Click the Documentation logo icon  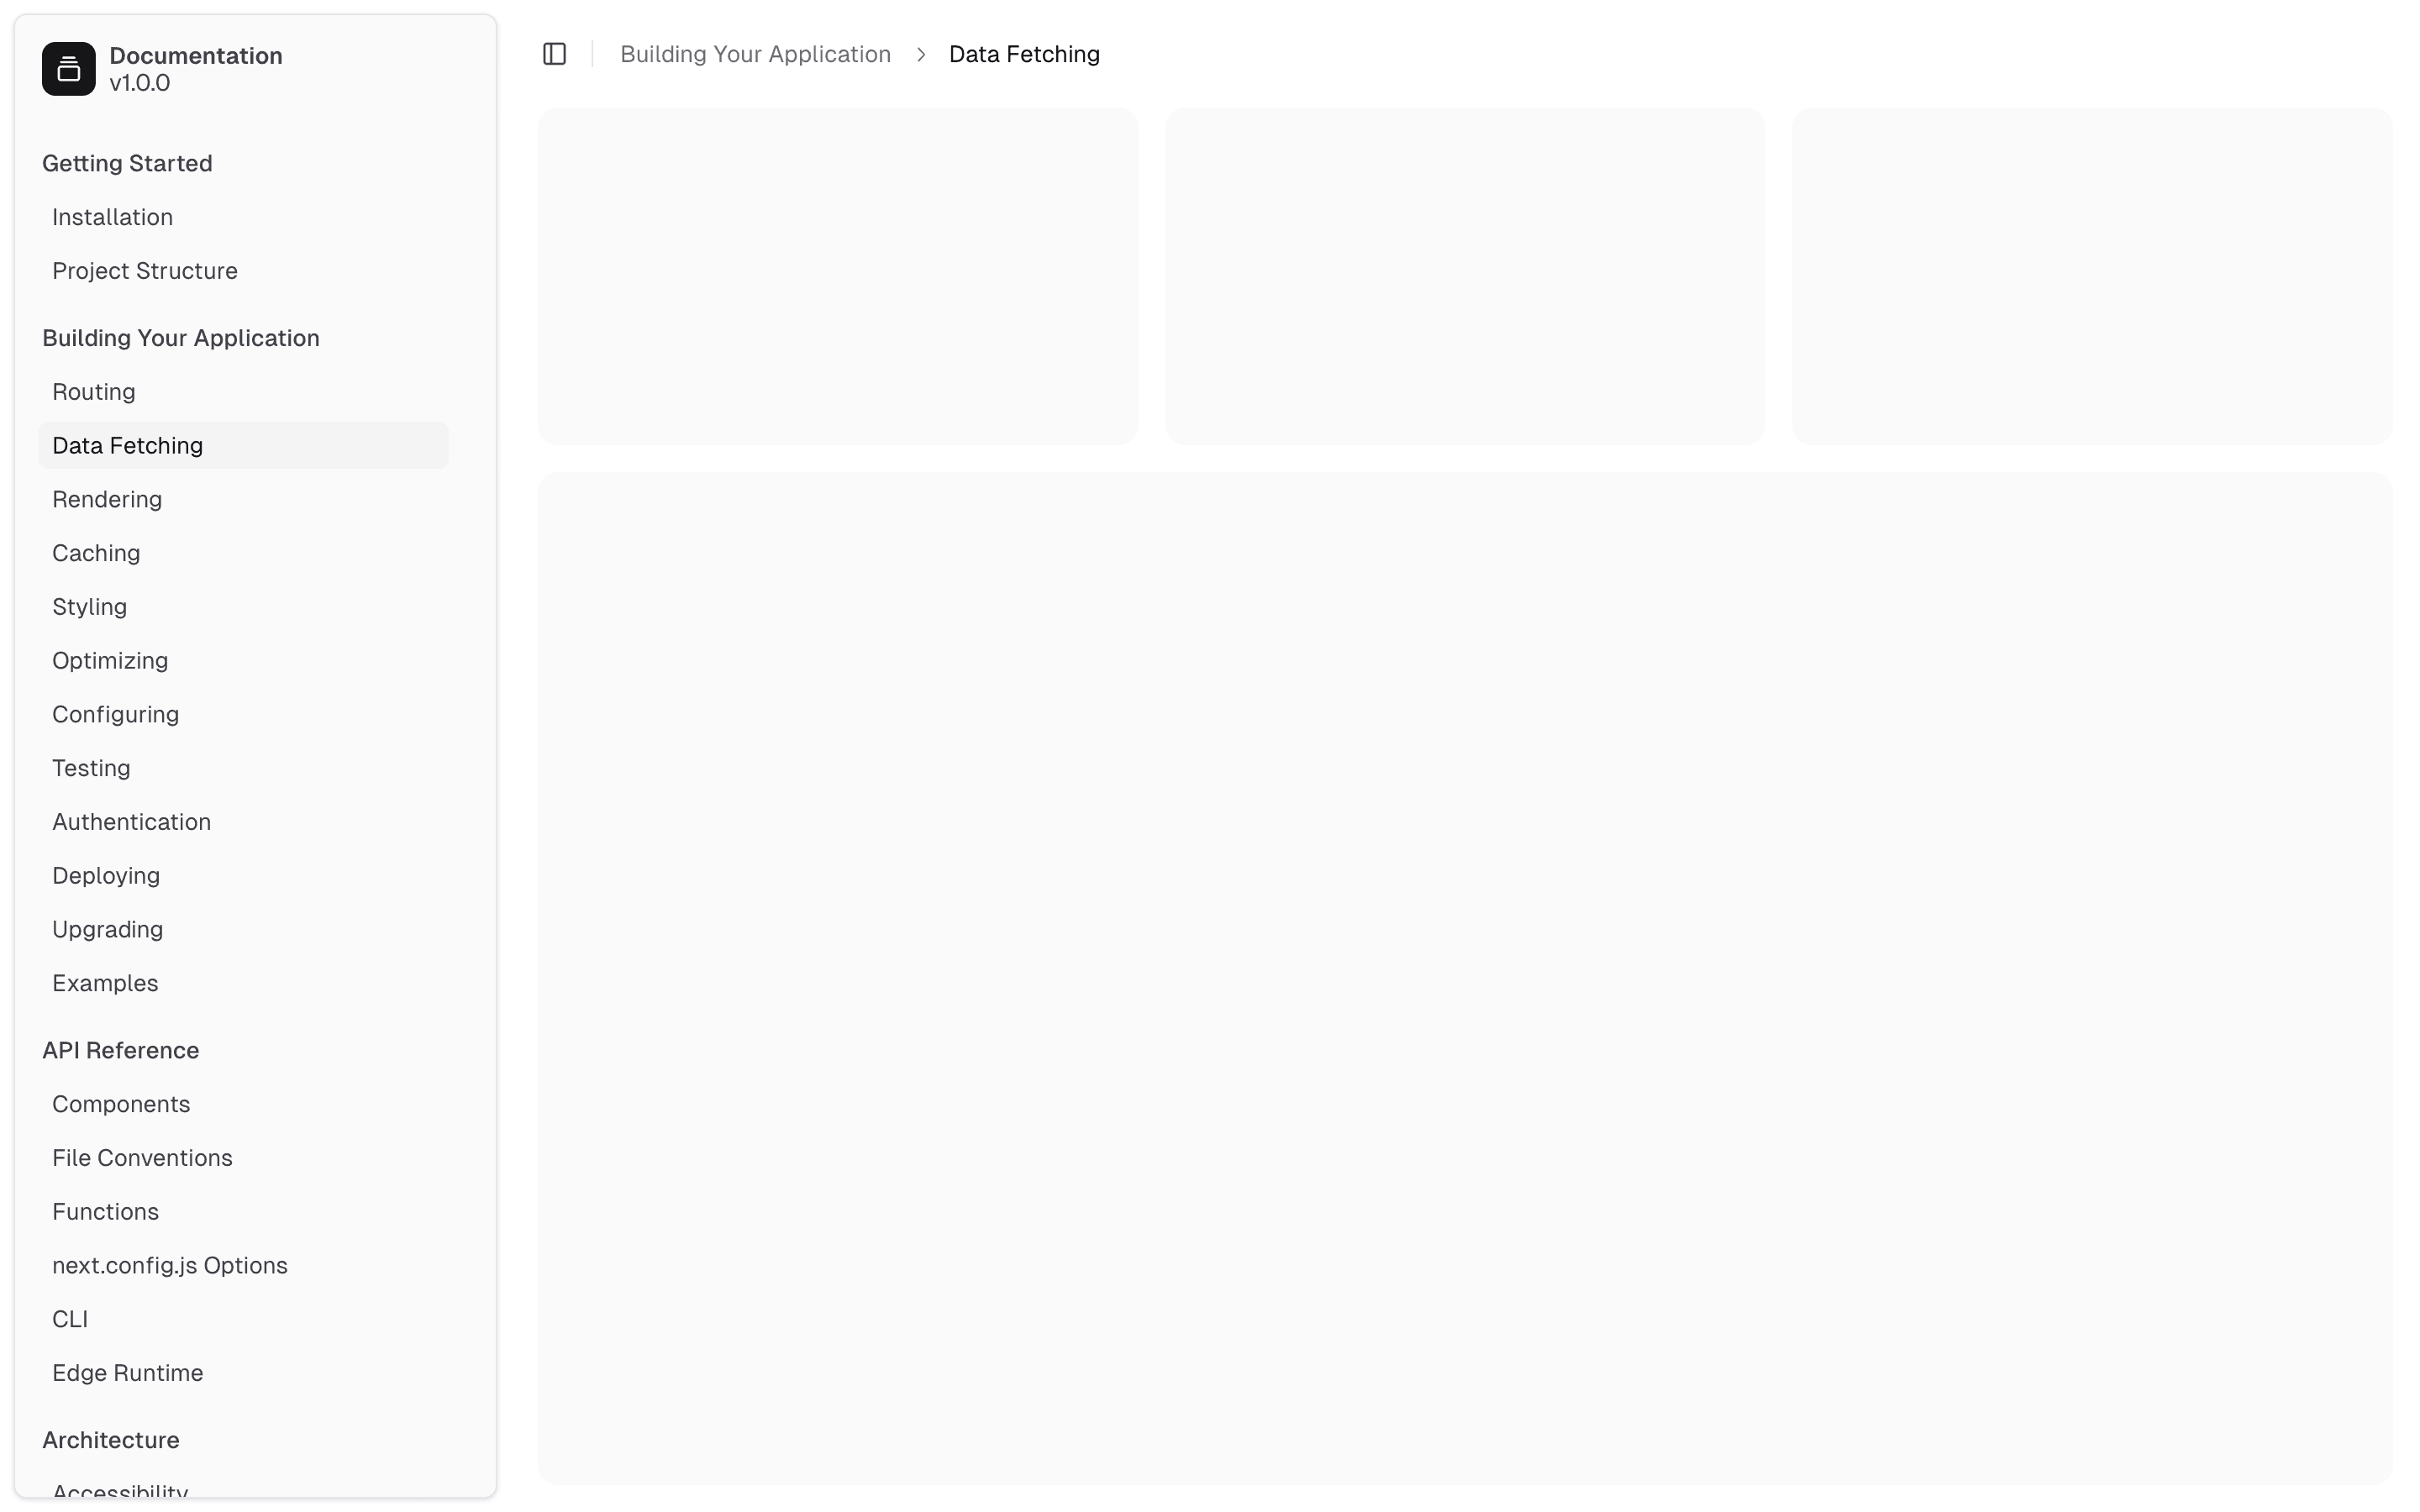pos(68,69)
